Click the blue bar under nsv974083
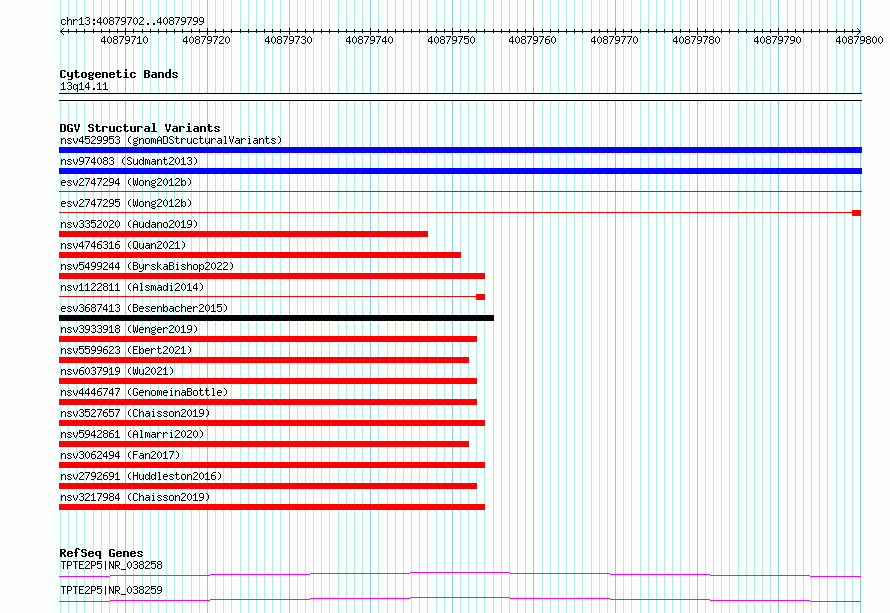This screenshot has width=890, height=613. (460, 171)
